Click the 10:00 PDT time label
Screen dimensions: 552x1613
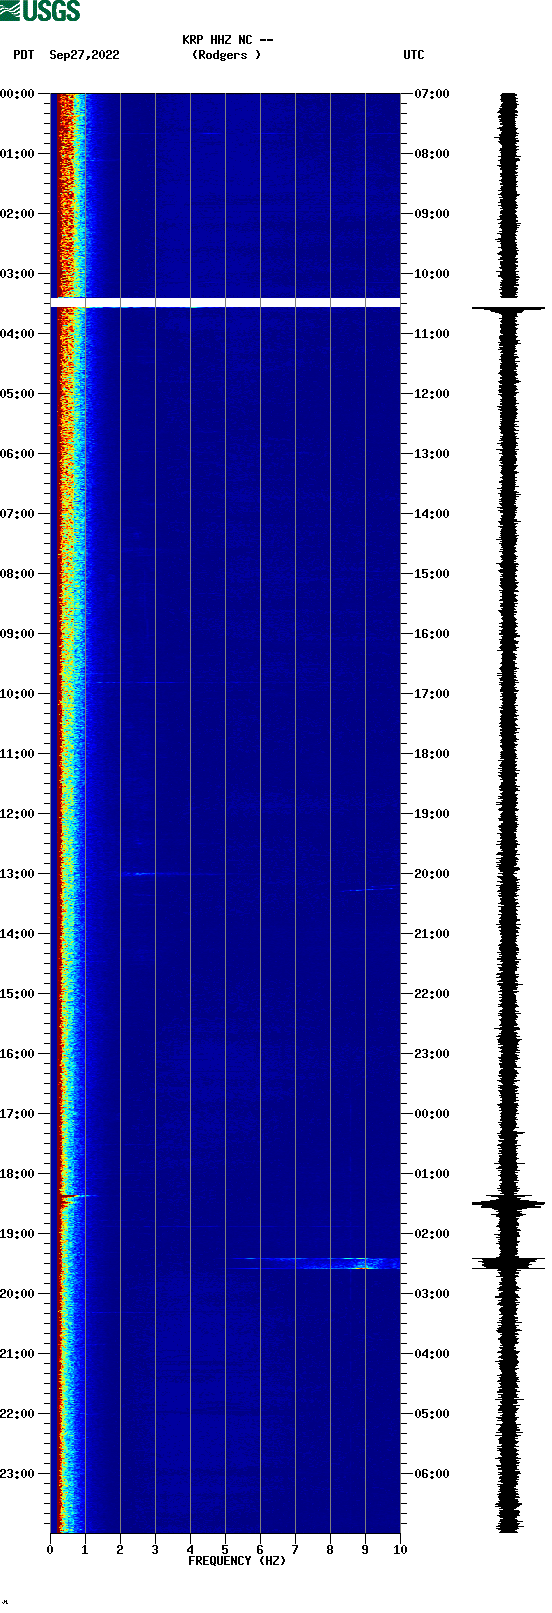point(17,694)
